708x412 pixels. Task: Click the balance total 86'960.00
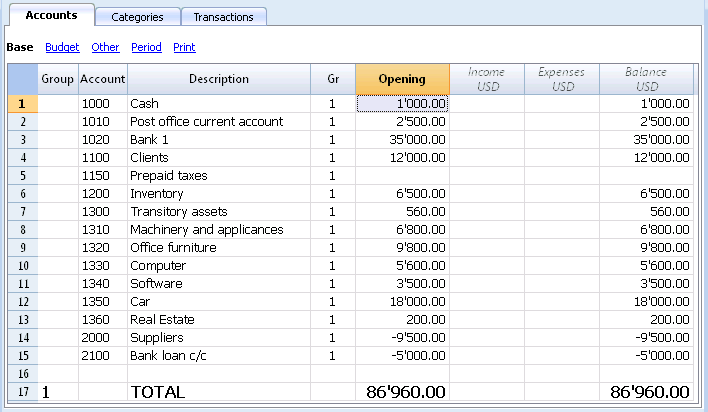tap(646, 392)
